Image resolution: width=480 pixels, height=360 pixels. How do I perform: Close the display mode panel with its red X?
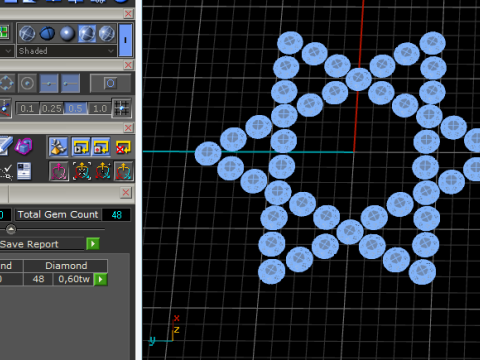128,65
